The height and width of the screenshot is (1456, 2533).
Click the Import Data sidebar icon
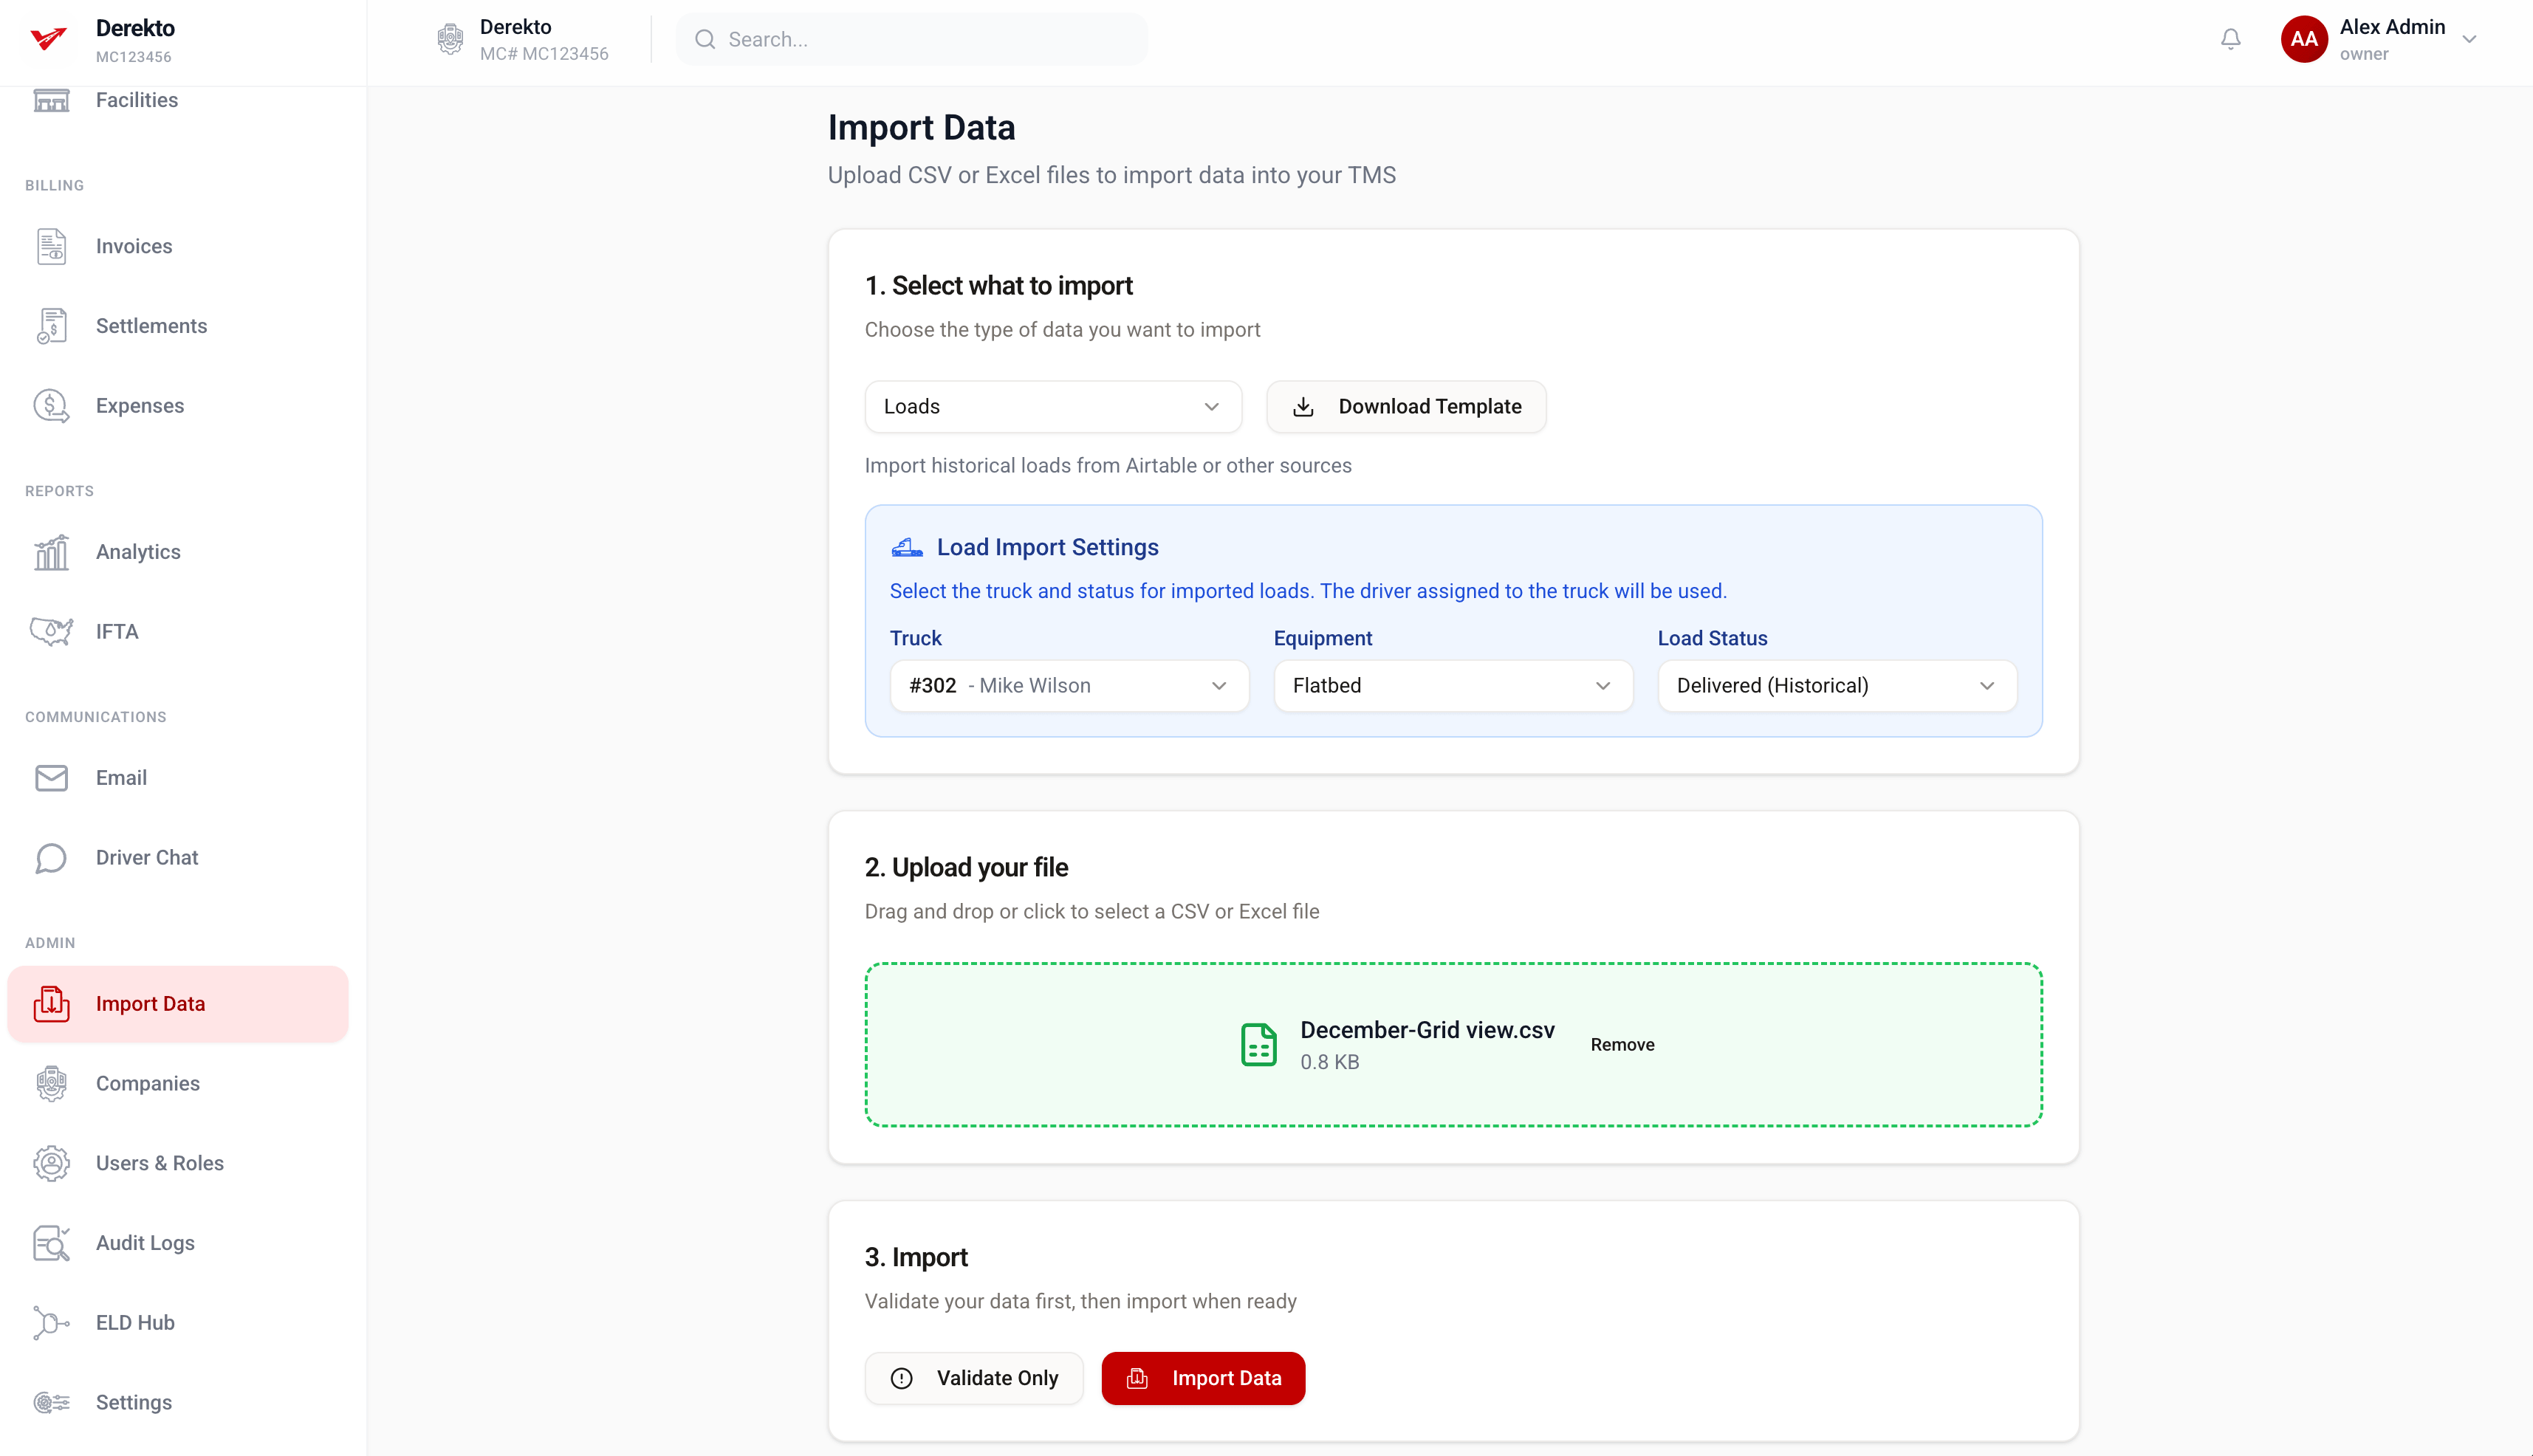point(51,1004)
